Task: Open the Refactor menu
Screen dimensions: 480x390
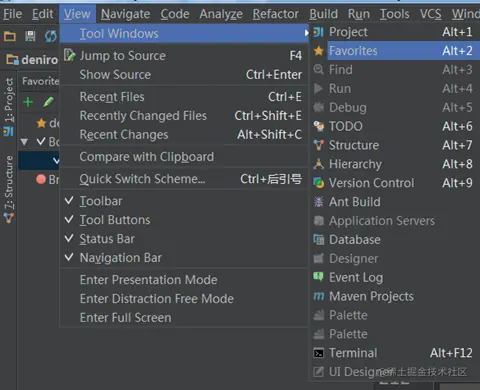Action: 276,14
